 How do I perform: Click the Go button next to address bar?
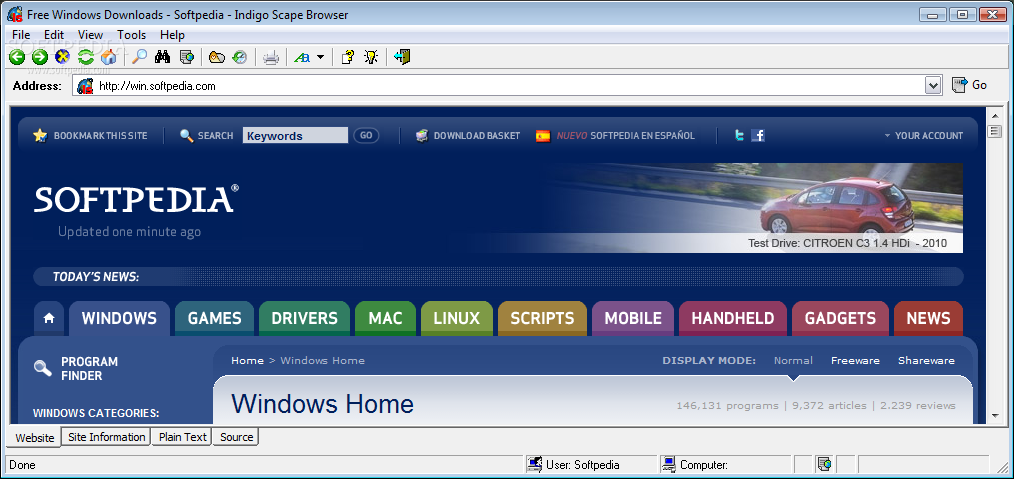969,85
